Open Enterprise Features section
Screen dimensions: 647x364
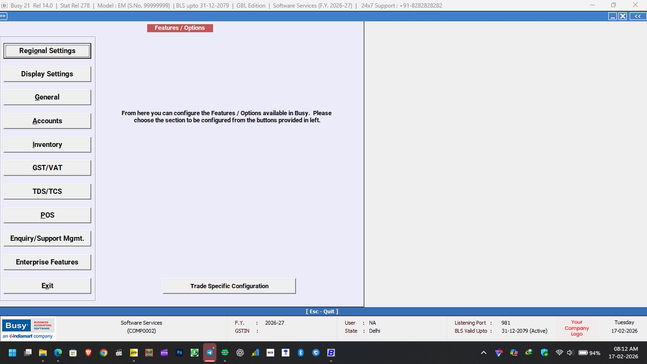(47, 262)
